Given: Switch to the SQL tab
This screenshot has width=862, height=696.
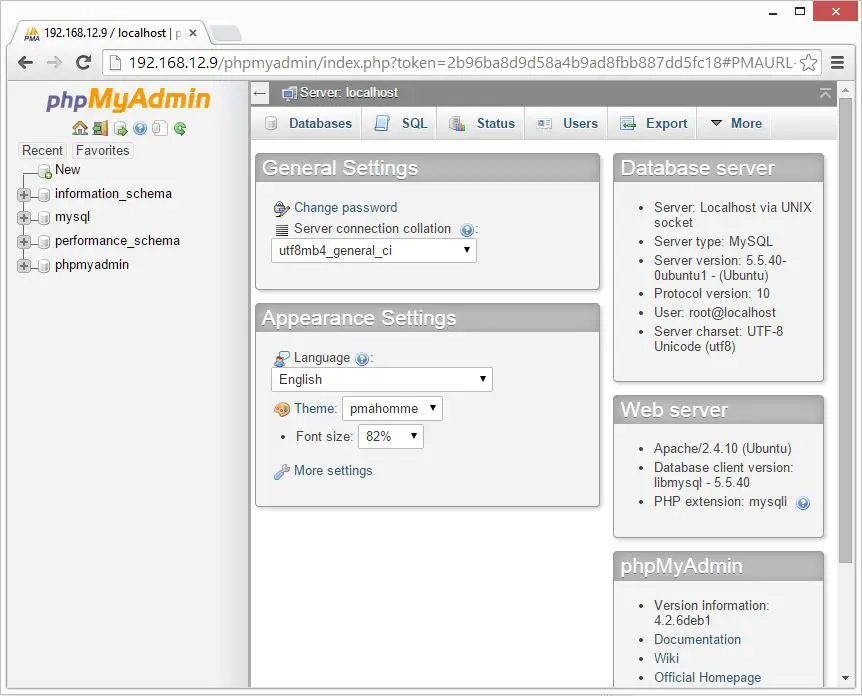Looking at the screenshot, I should 400,123.
